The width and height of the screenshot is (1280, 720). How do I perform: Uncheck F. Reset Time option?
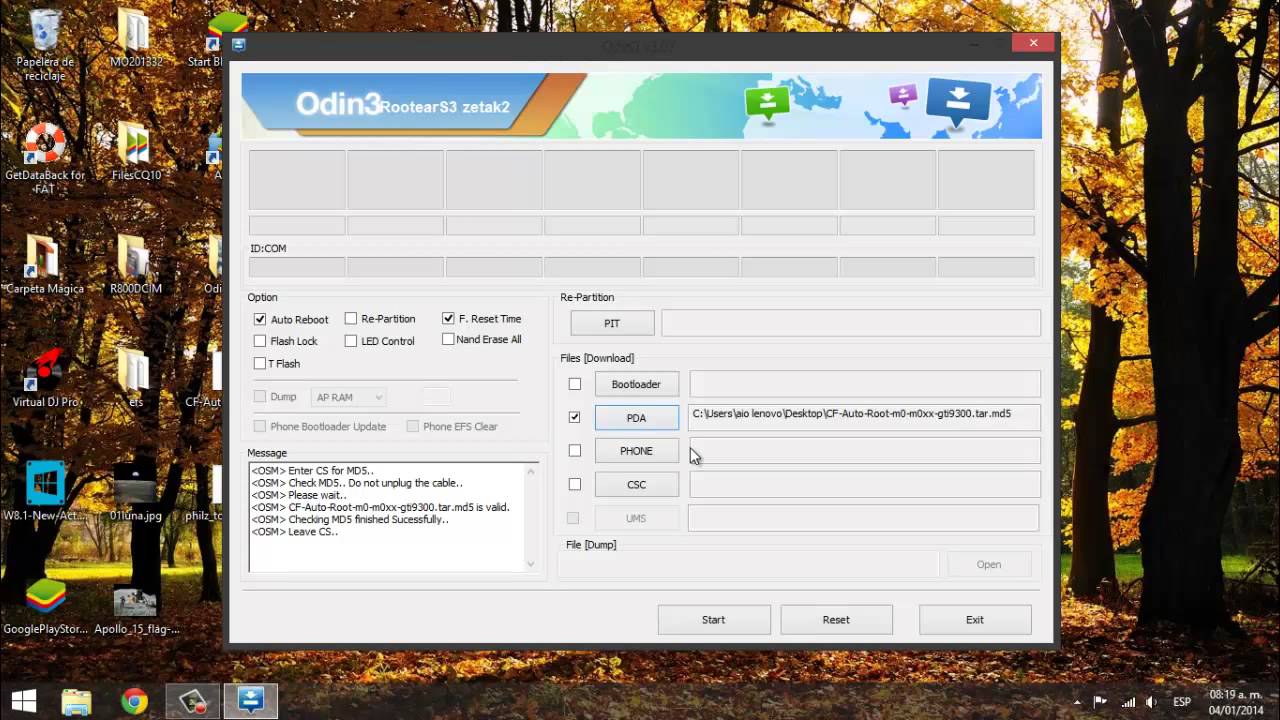[x=448, y=318]
